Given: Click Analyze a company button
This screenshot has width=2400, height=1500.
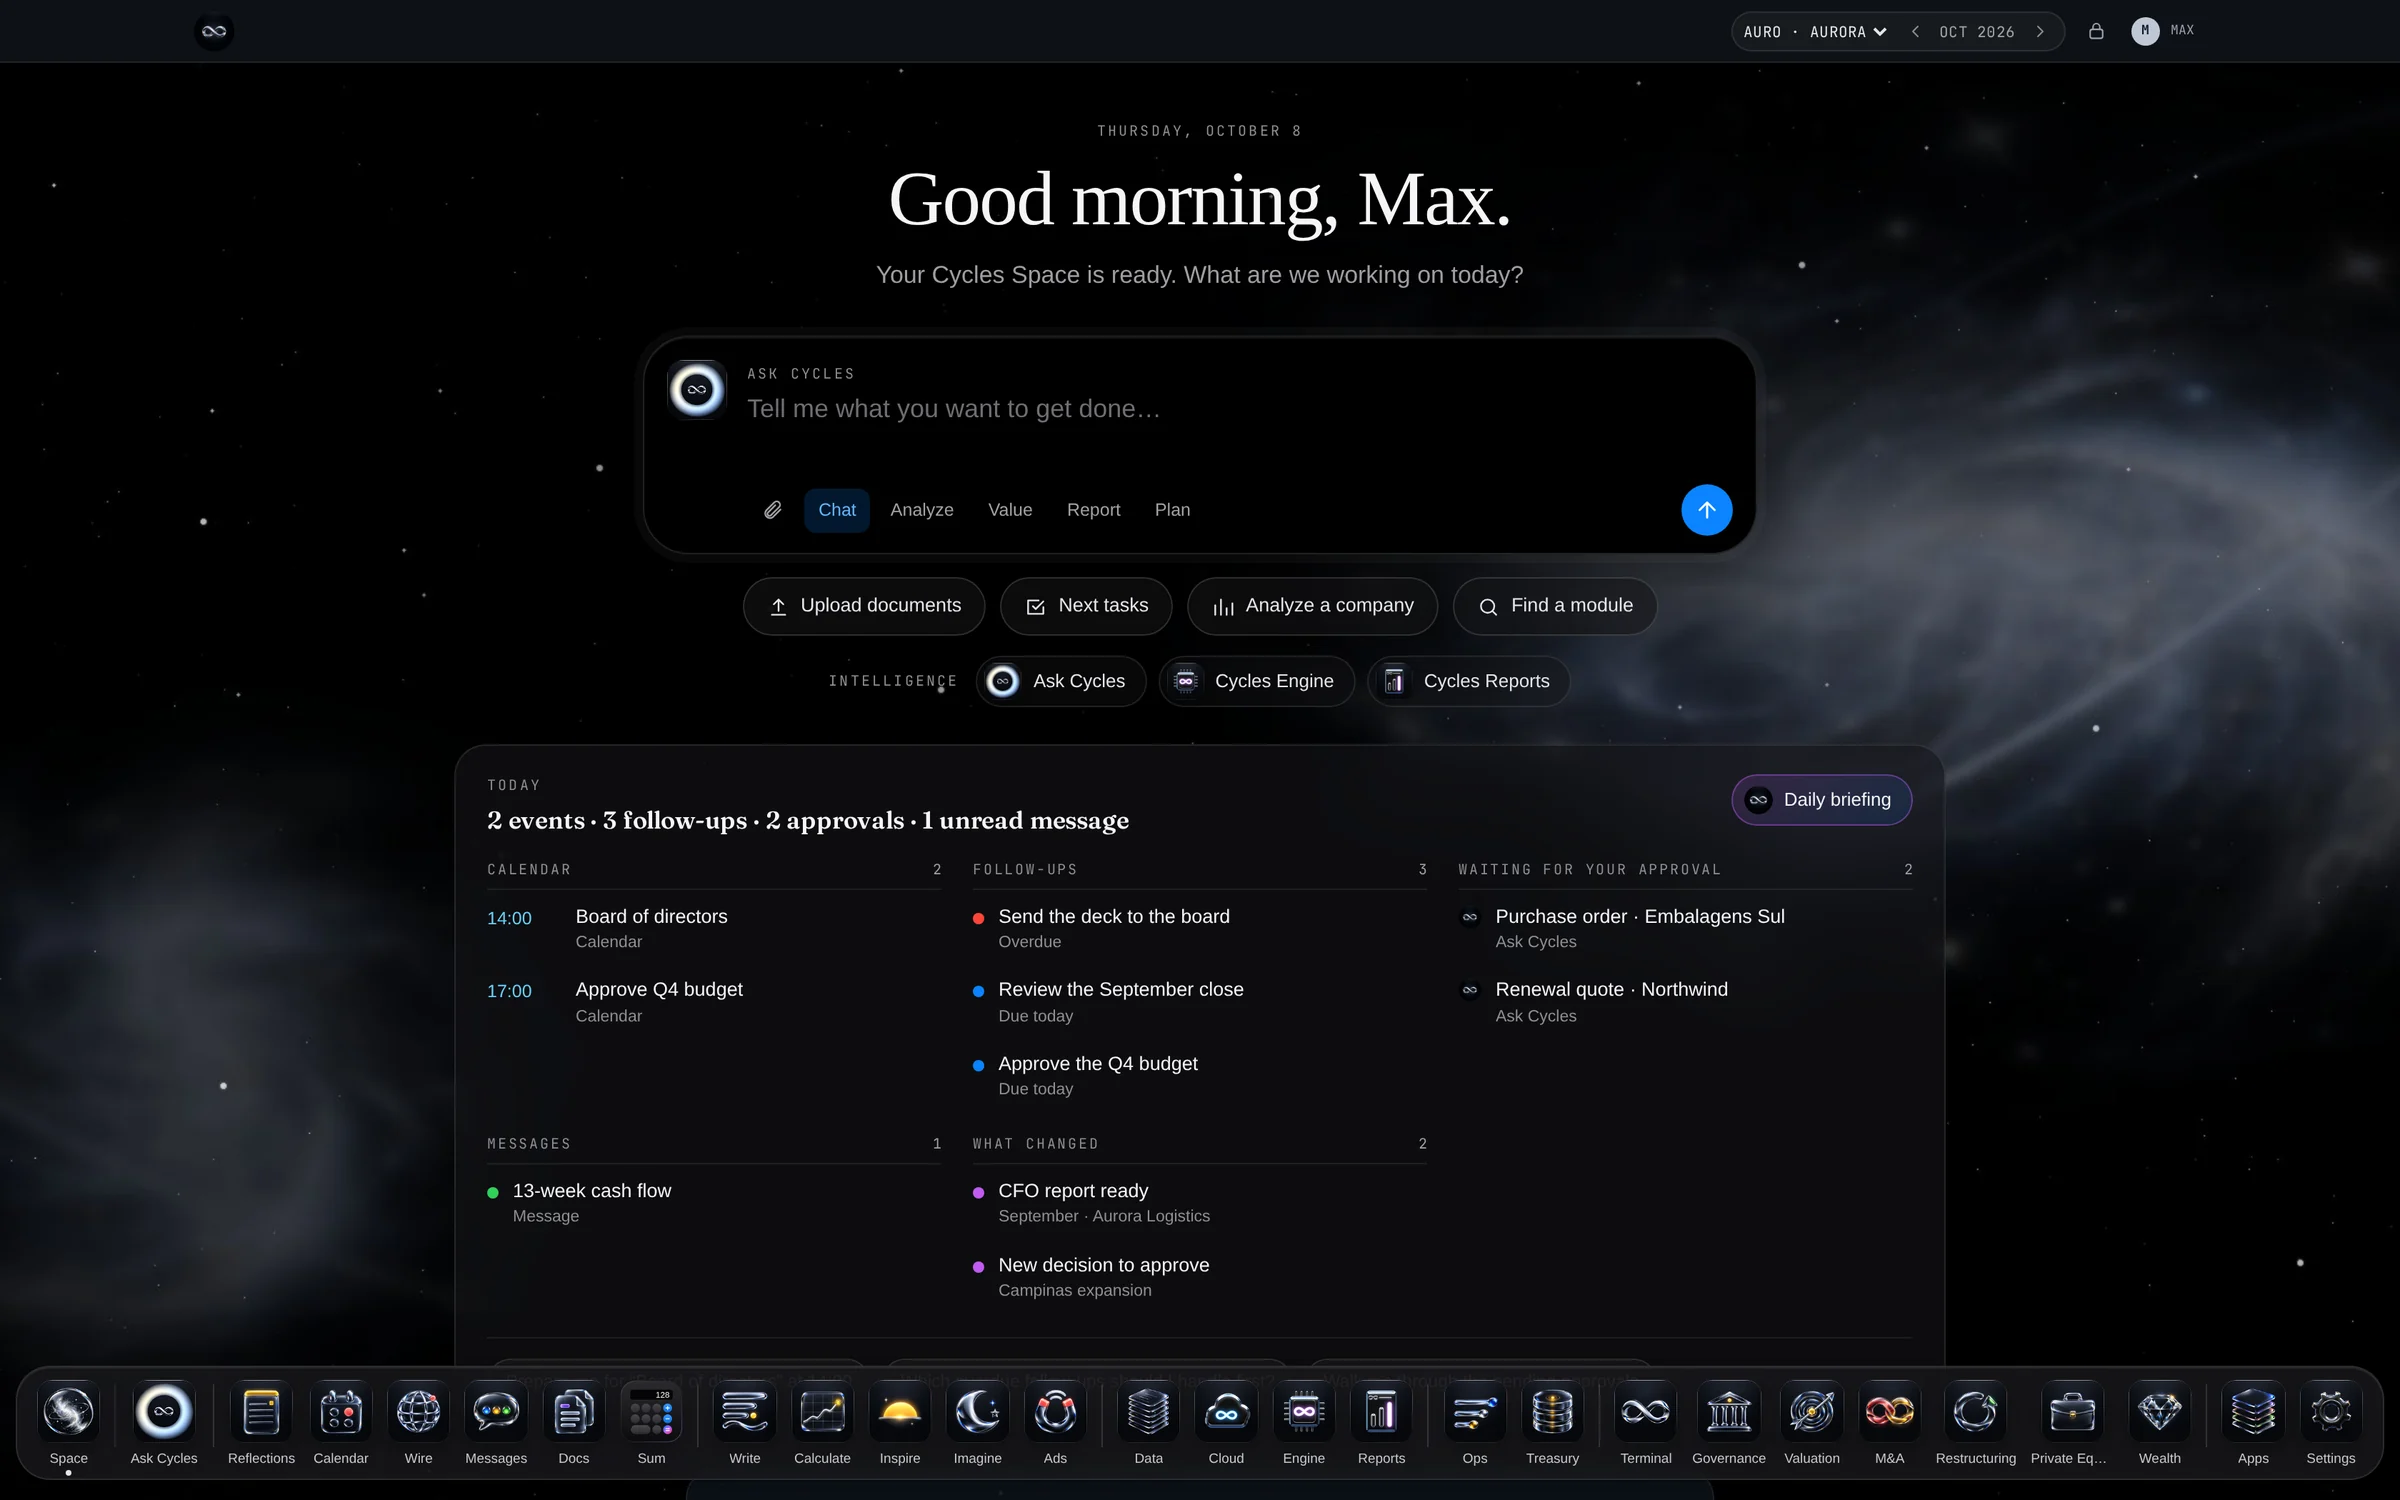Looking at the screenshot, I should pos(1312,606).
